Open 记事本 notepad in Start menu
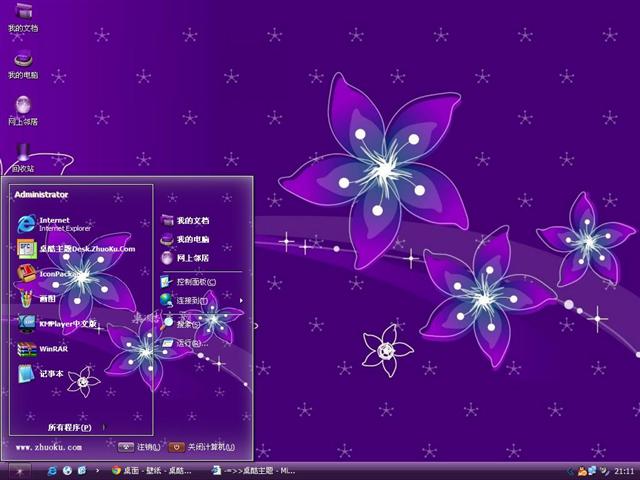640x480 pixels. coord(41,374)
